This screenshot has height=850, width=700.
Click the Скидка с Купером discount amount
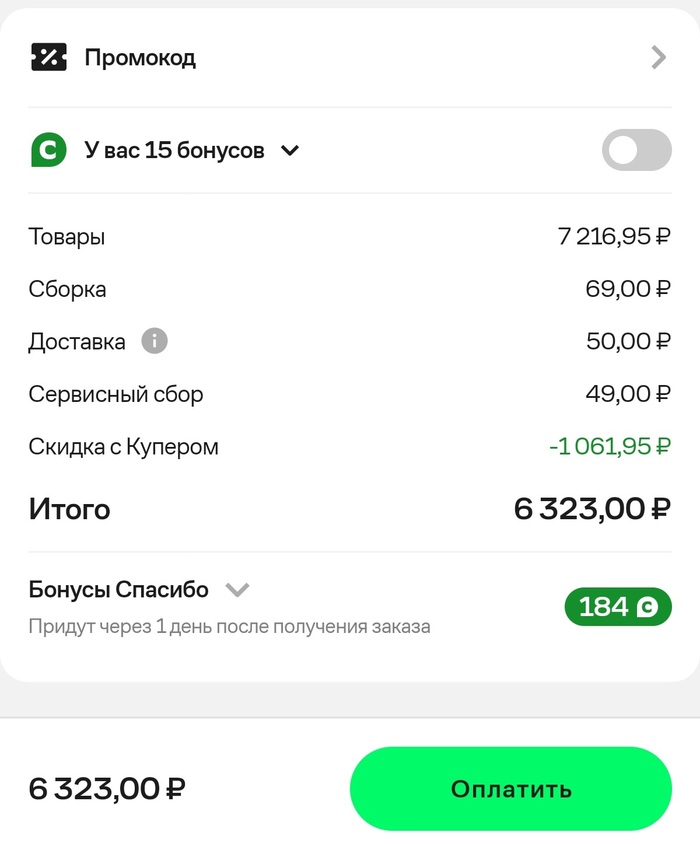(x=610, y=447)
